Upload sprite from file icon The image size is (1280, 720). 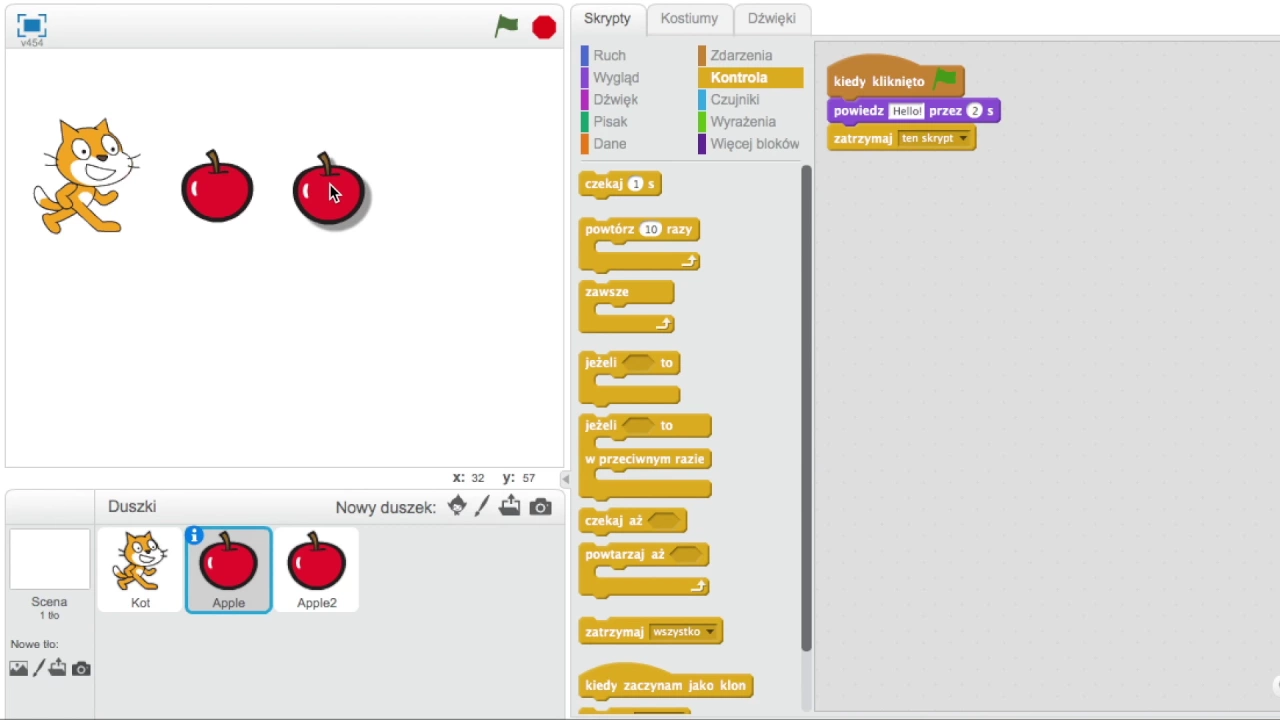coord(510,506)
